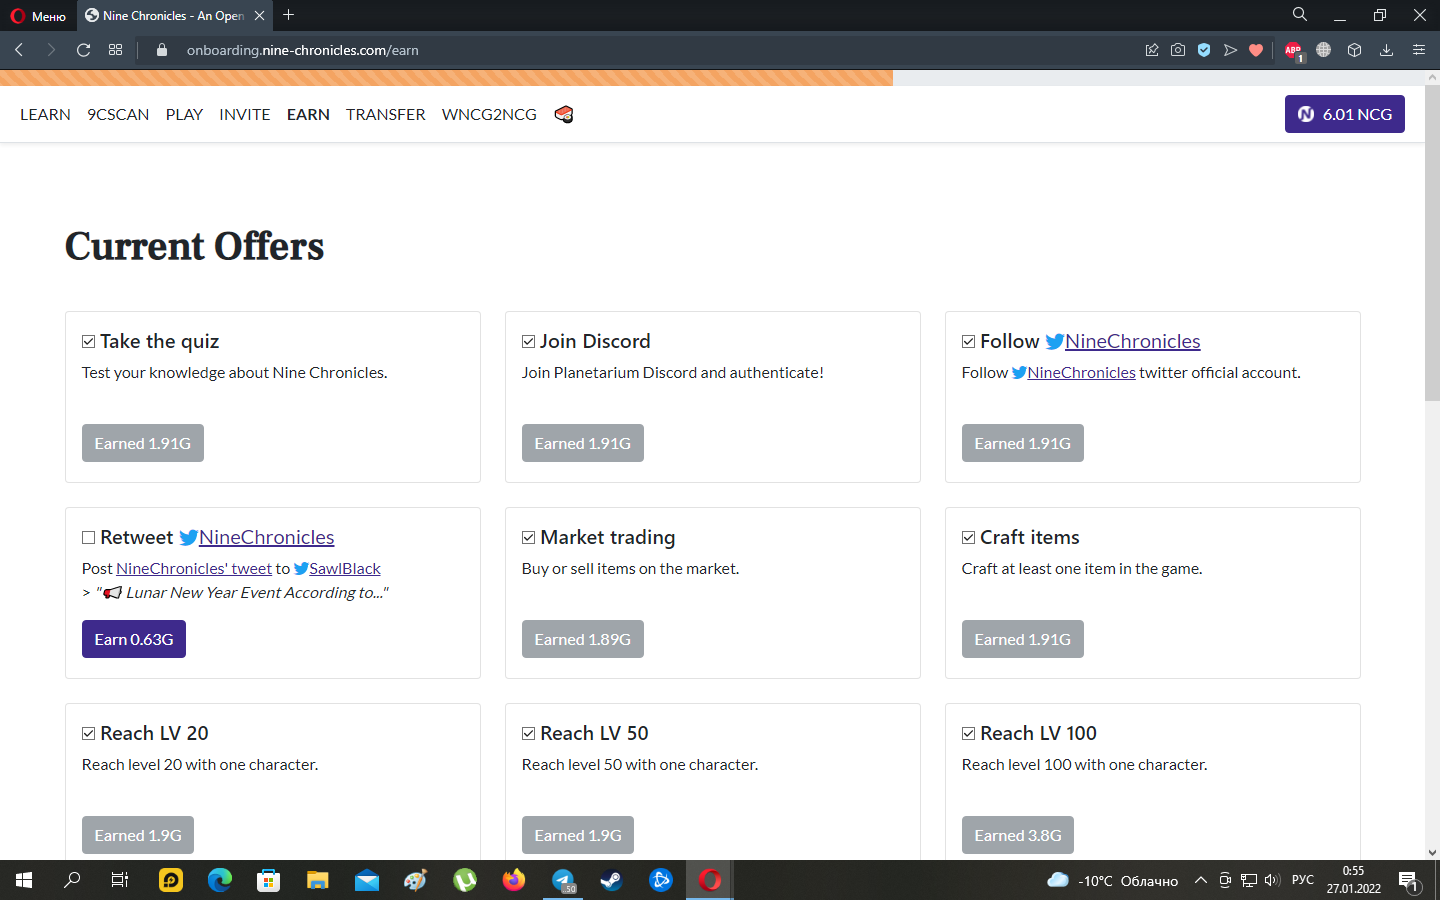This screenshot has width=1440, height=900.
Task: View site security lock information
Action: pyautogui.click(x=162, y=50)
